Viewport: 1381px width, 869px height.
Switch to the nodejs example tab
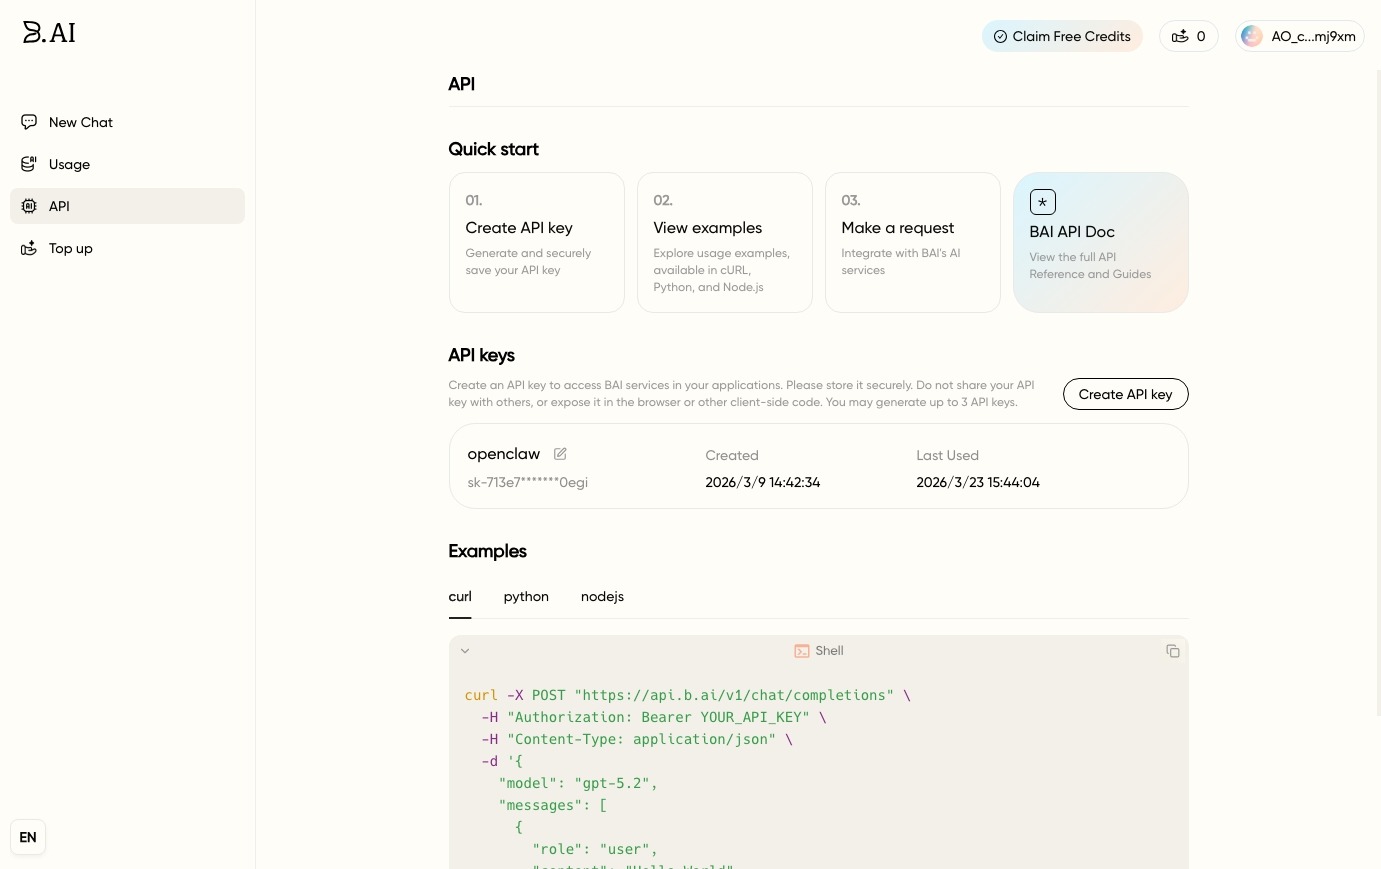[602, 597]
